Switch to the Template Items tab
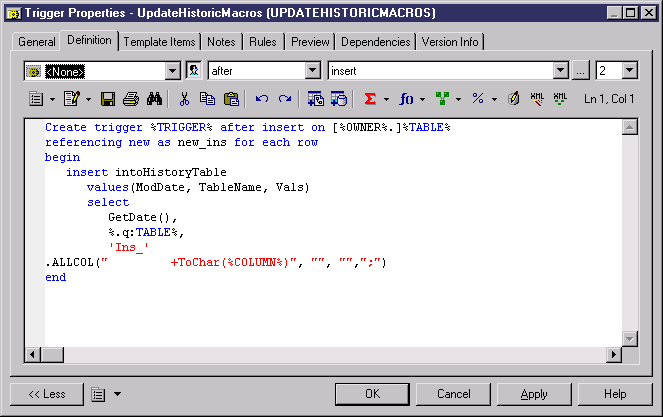663x417 pixels. tap(161, 42)
